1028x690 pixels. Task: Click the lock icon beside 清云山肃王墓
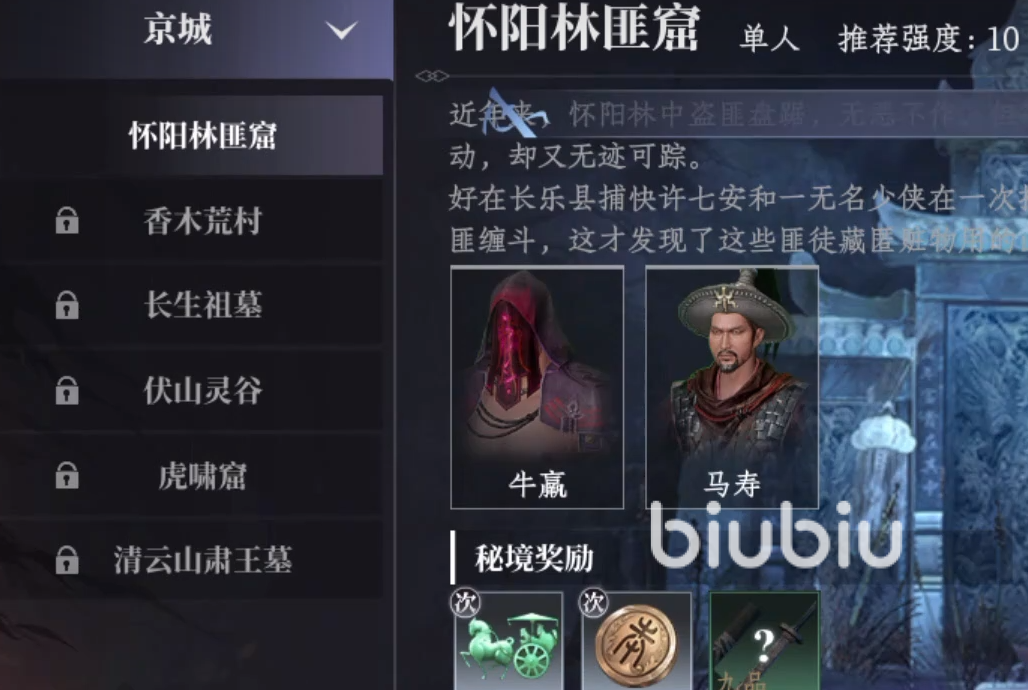[x=67, y=560]
